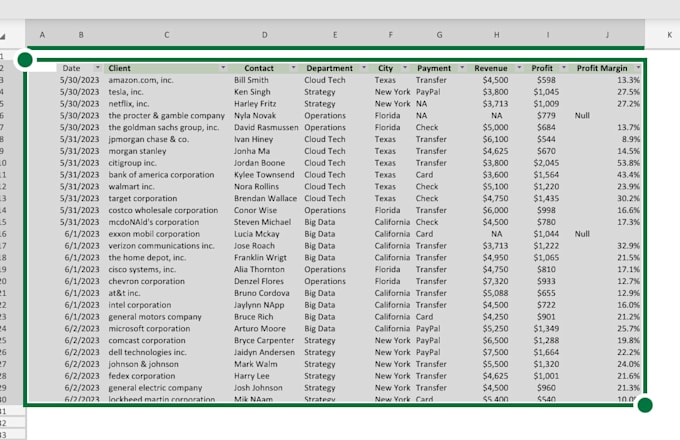Viewport: 680px width, 440px height.
Task: Select the target corporation cell
Action: point(143,198)
